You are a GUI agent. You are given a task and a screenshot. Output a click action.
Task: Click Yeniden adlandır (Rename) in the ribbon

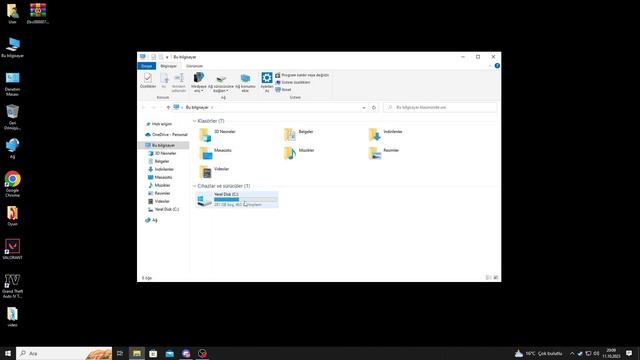coord(179,82)
